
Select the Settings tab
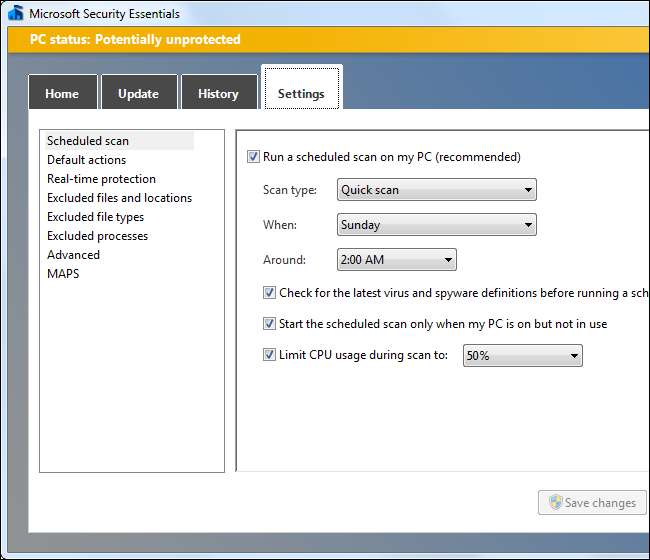[x=301, y=93]
